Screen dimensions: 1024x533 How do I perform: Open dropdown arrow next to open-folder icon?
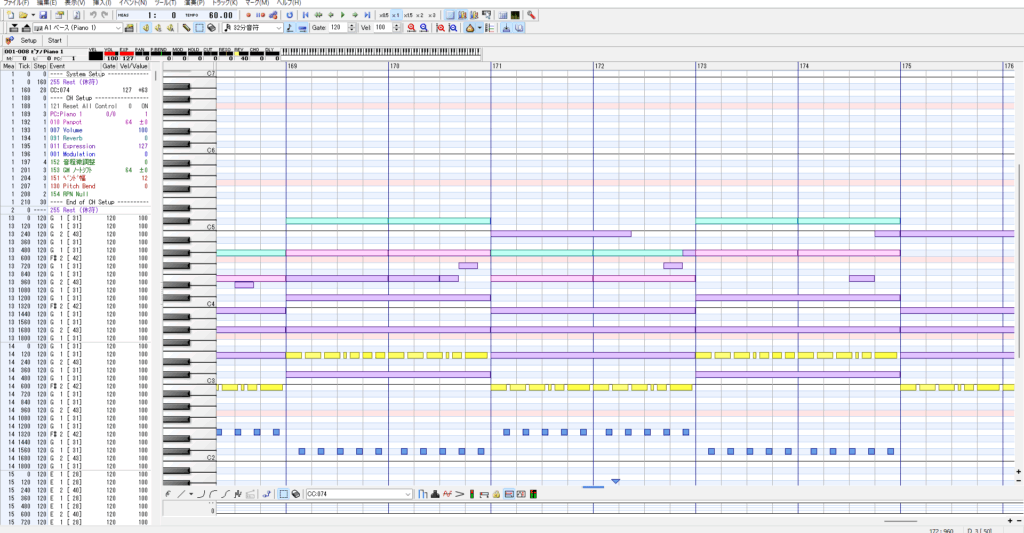33,15
